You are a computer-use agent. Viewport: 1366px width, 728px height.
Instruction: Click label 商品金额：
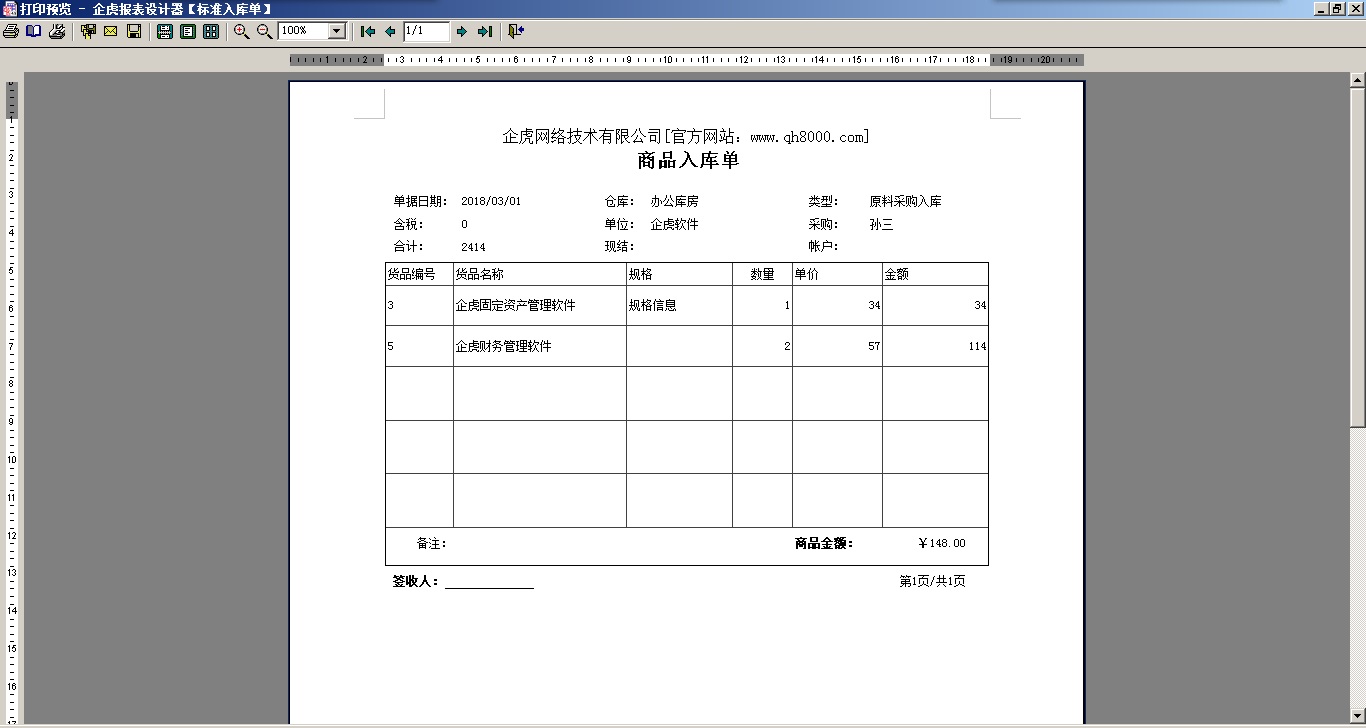point(824,543)
